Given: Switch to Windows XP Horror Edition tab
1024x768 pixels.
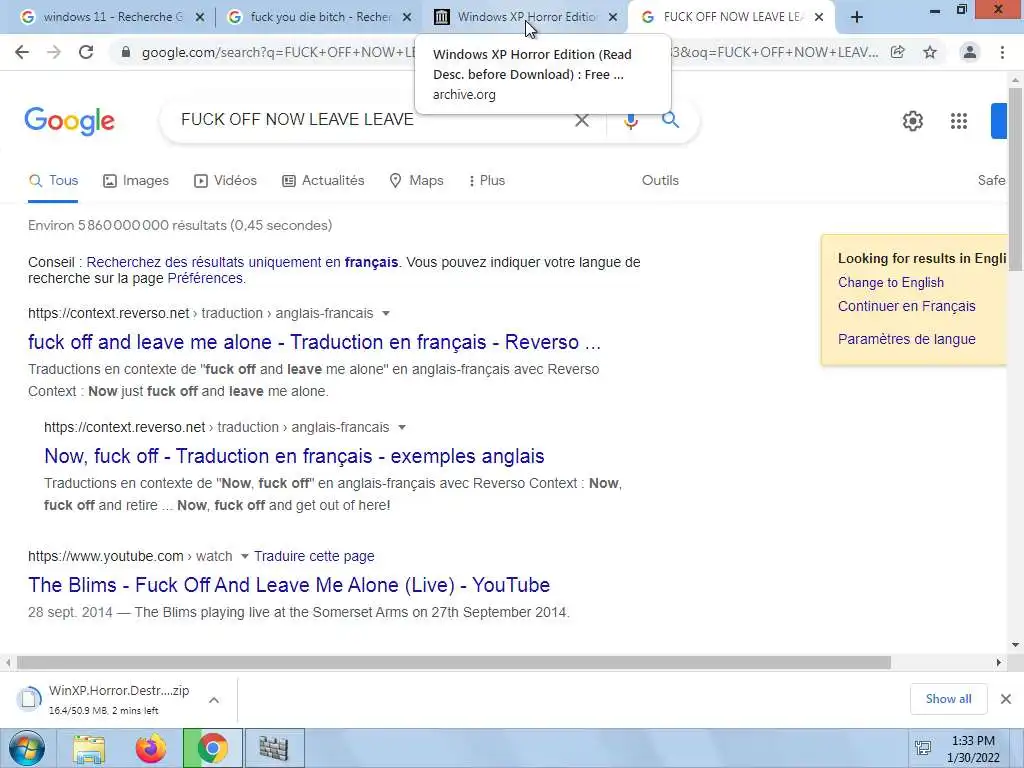Looking at the screenshot, I should [526, 18].
